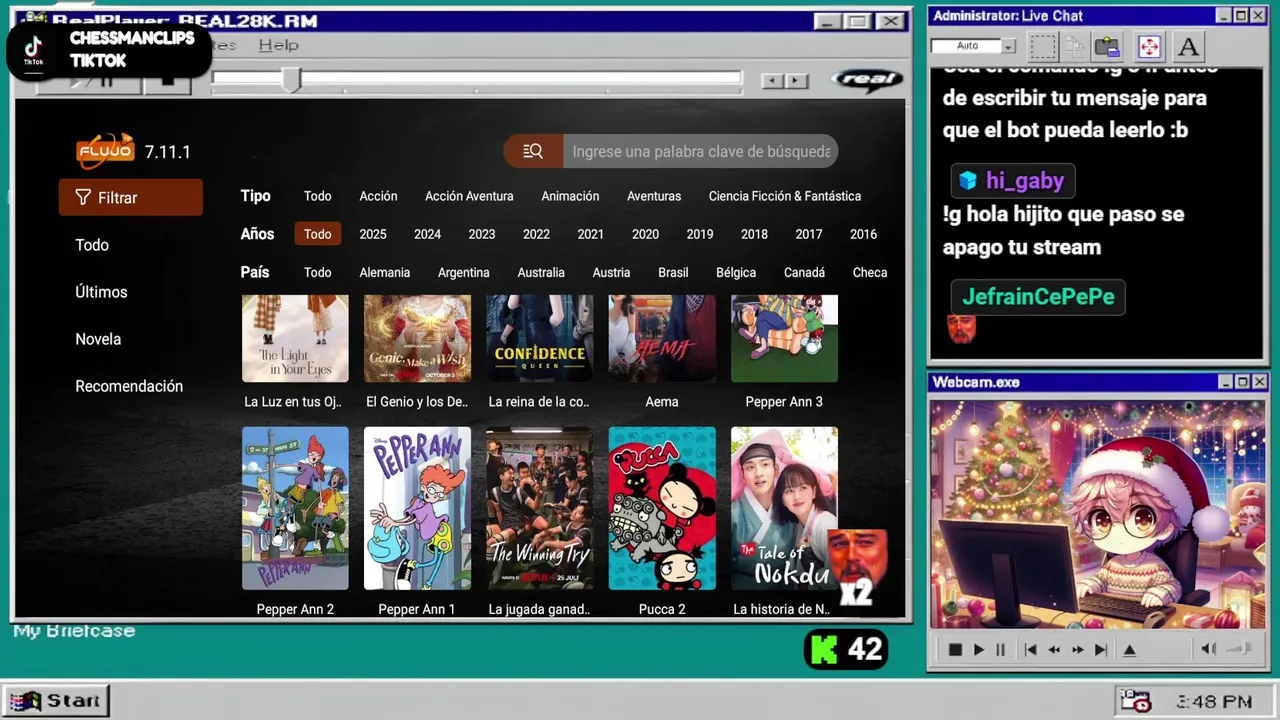Click the Filtrar button in sidebar

pyautogui.click(x=131, y=198)
